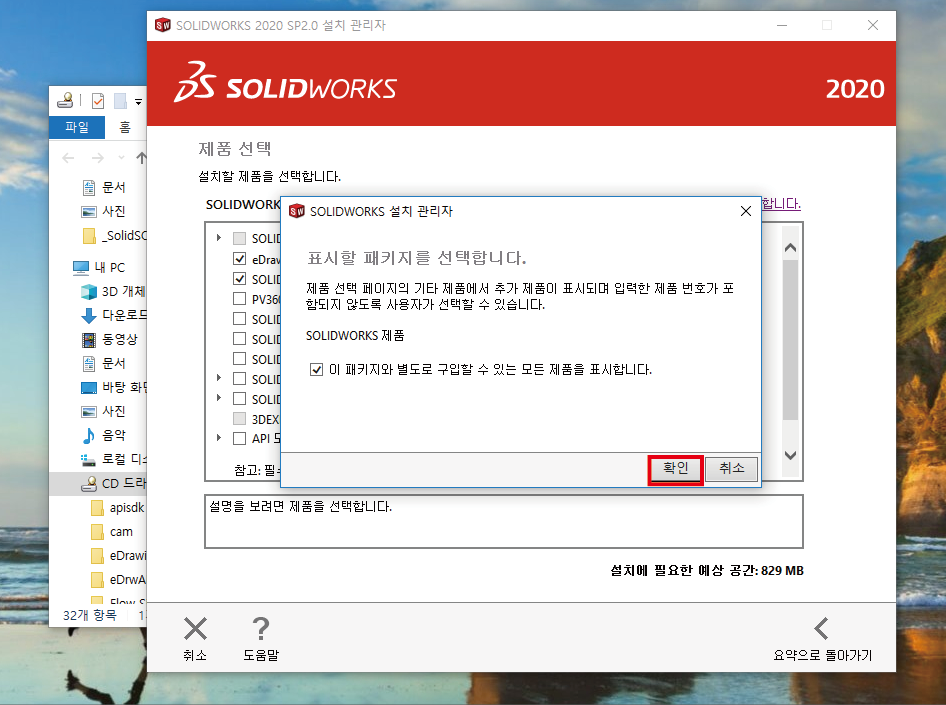Image resolution: width=946 pixels, height=705 pixels.
Task: Select 다운로드 in Explorer navigation pane
Action: click(x=113, y=315)
